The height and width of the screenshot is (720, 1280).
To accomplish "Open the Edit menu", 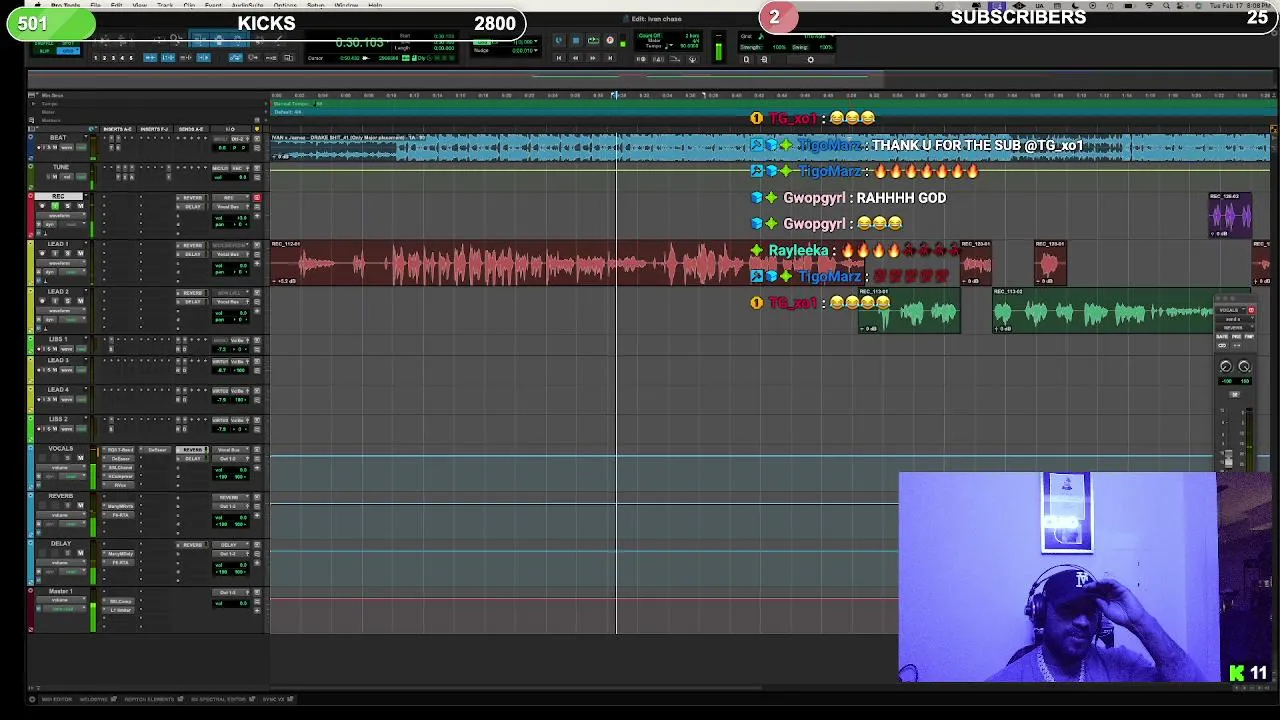I will point(117,5).
